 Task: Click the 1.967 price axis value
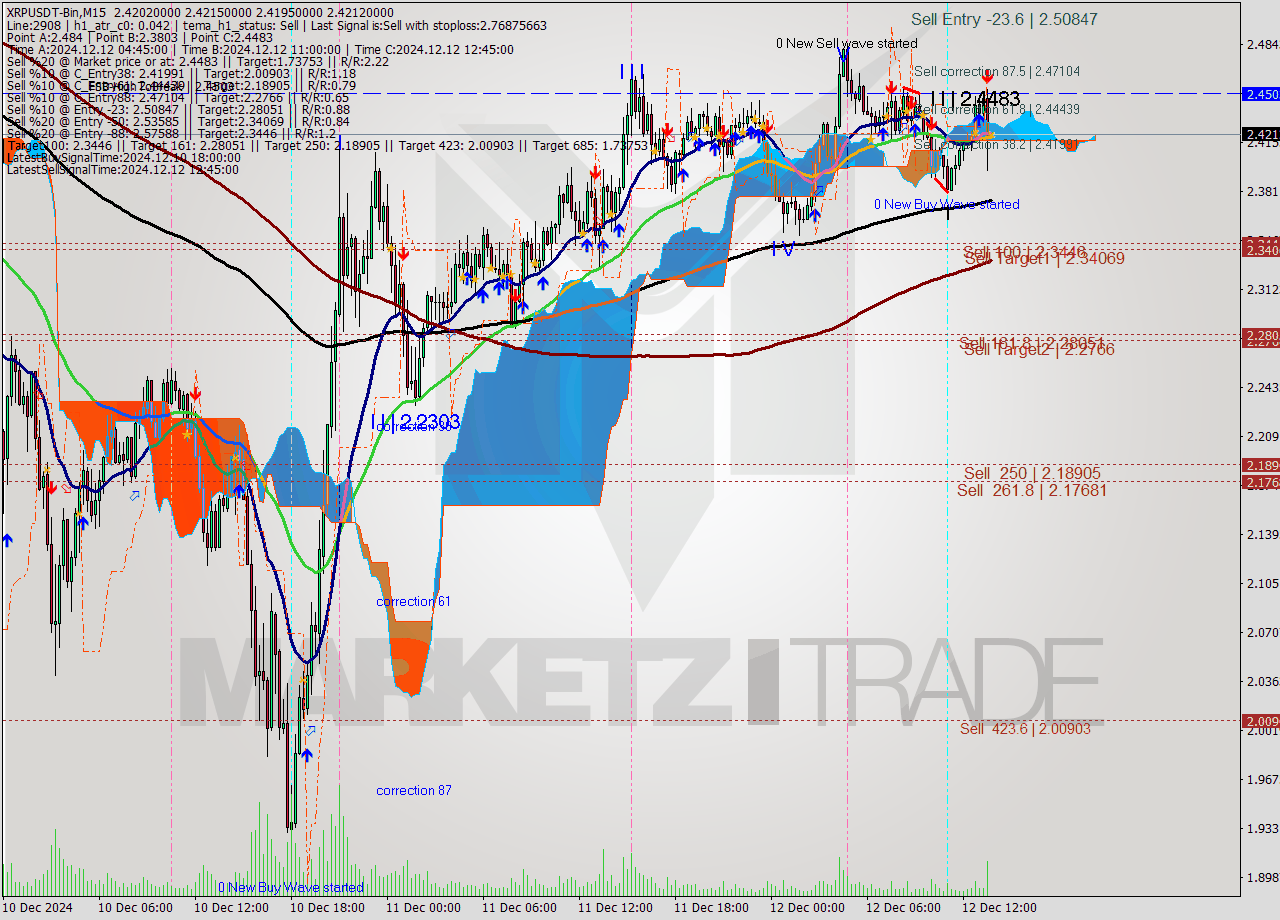point(1261,779)
